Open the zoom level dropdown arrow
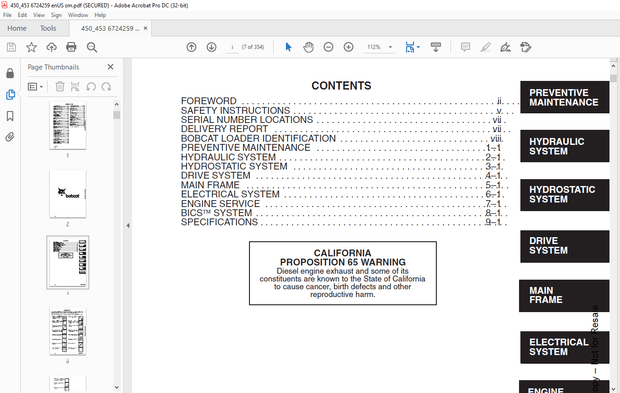The image size is (620, 393). point(390,47)
